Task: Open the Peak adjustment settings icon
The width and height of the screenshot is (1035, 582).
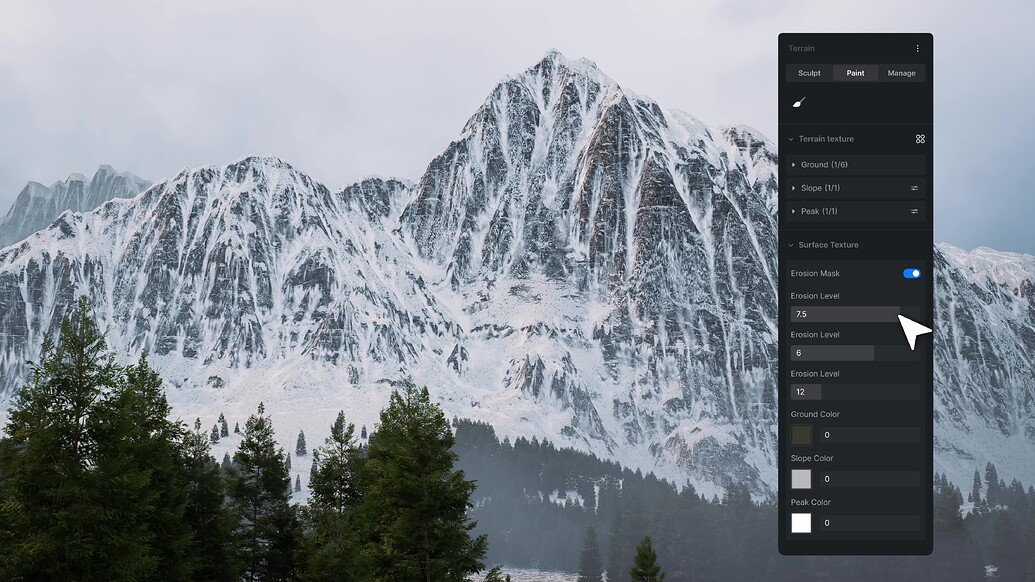Action: (916, 211)
